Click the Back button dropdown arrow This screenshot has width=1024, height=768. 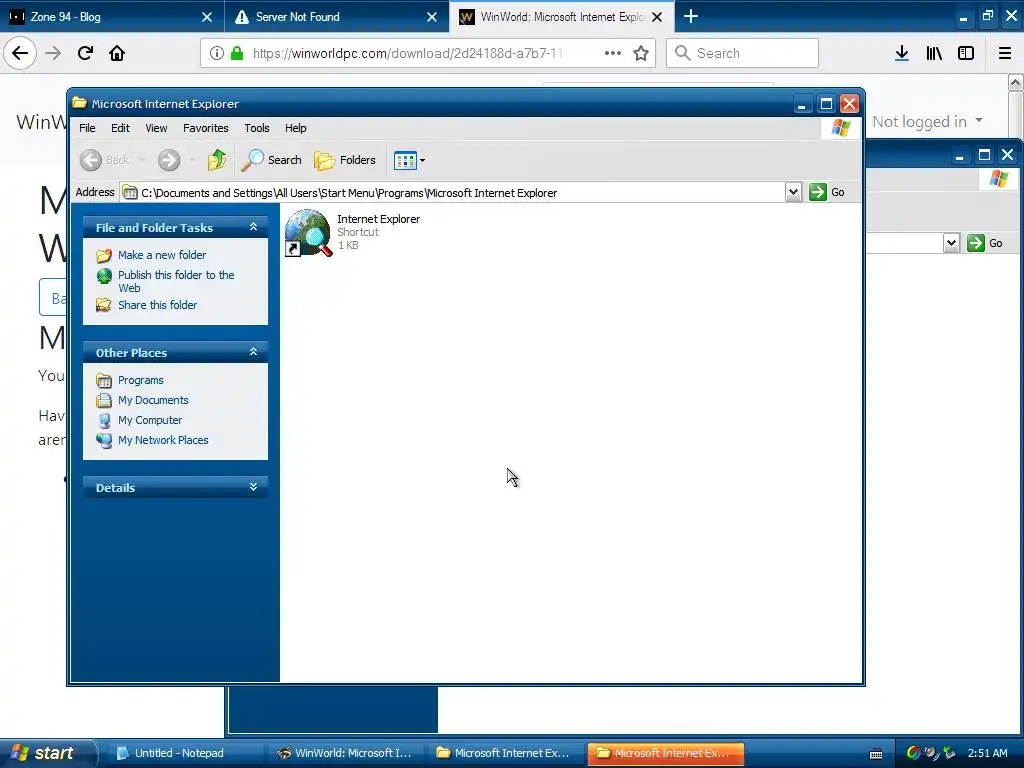[141, 160]
